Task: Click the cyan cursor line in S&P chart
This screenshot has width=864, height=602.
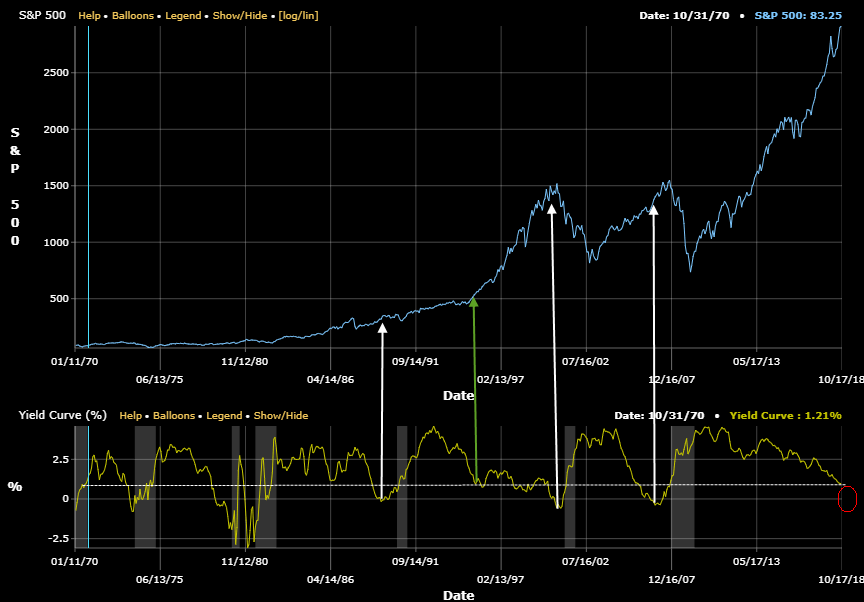Action: tap(88, 180)
